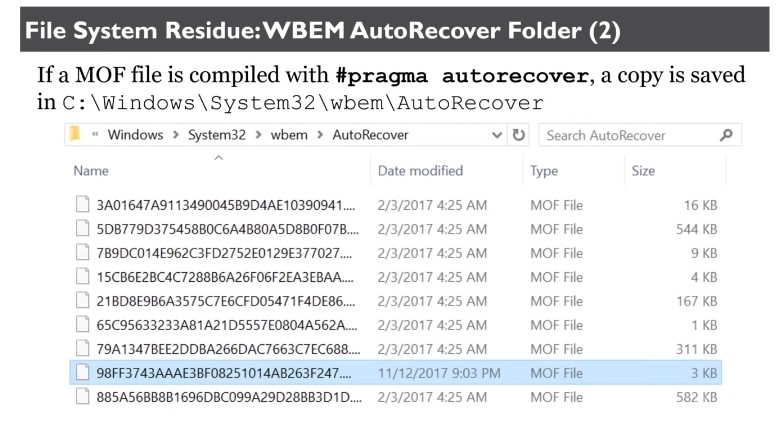Click file icon of 3A01647A9113490045B9D4AE10390941
The height and width of the screenshot is (439, 782).
[82, 205]
